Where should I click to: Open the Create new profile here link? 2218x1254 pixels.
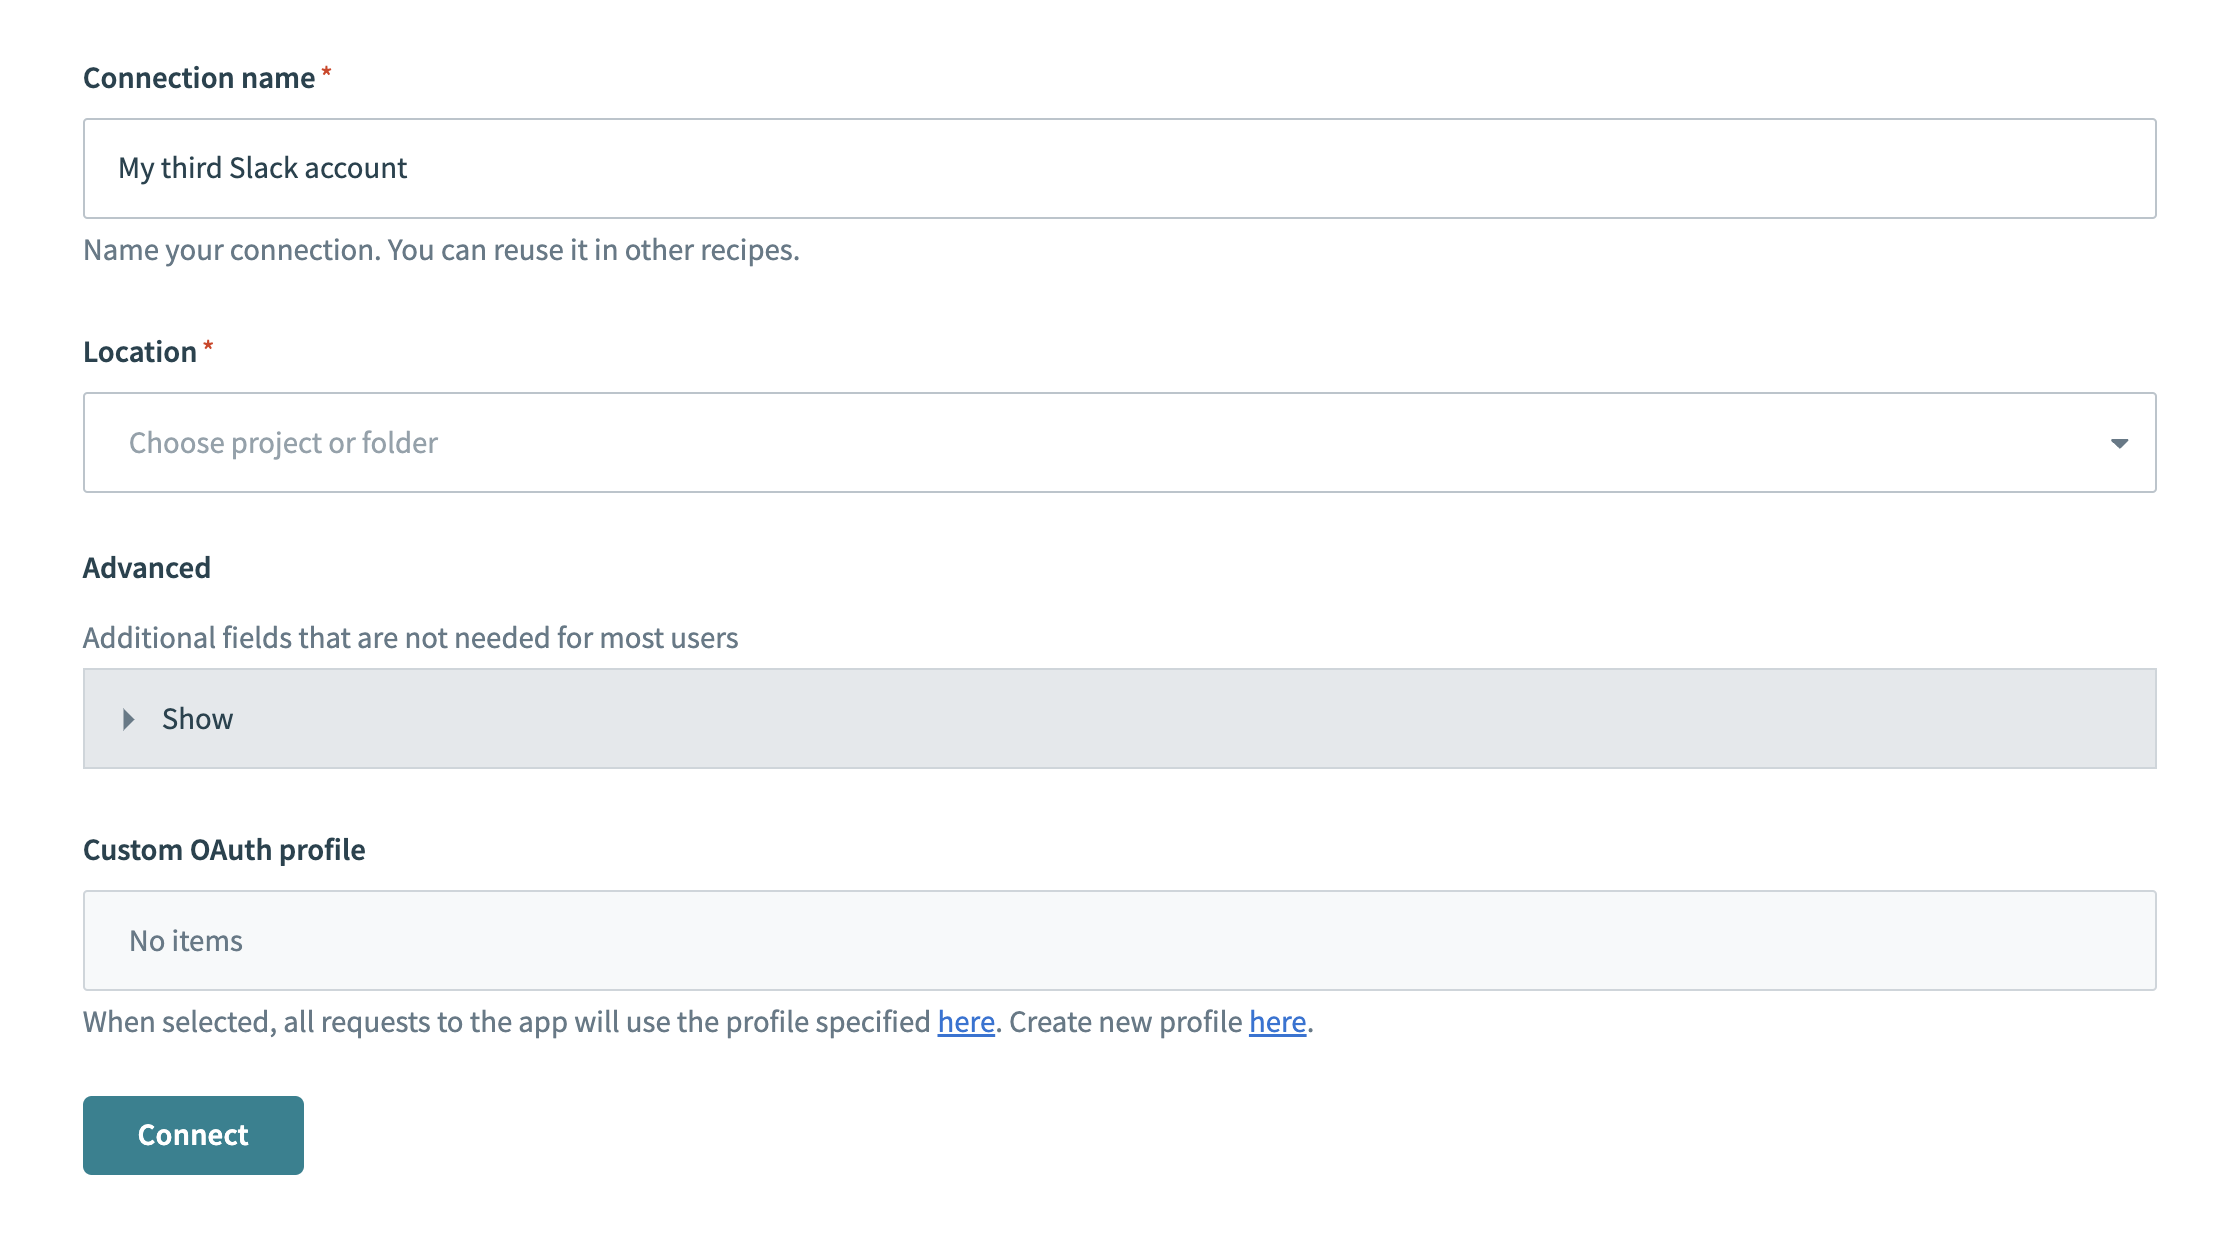pyautogui.click(x=1276, y=1022)
